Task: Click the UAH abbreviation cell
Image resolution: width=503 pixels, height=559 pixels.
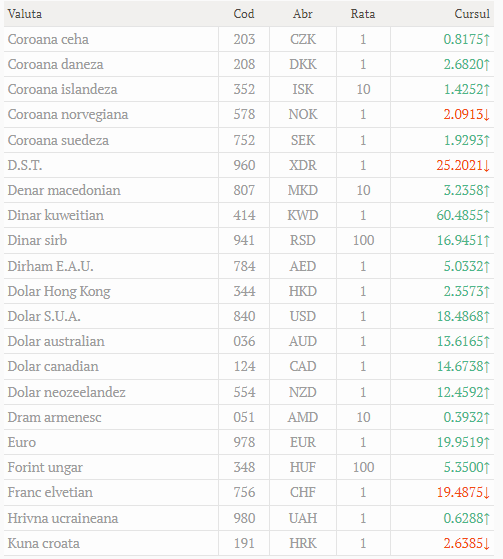Action: pos(303,518)
